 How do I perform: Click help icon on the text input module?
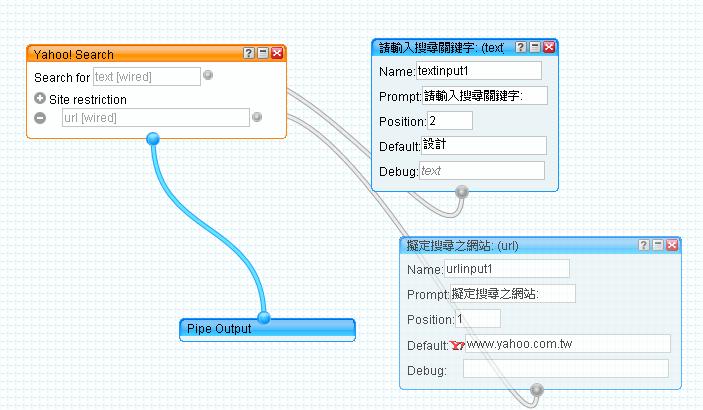pos(521,47)
